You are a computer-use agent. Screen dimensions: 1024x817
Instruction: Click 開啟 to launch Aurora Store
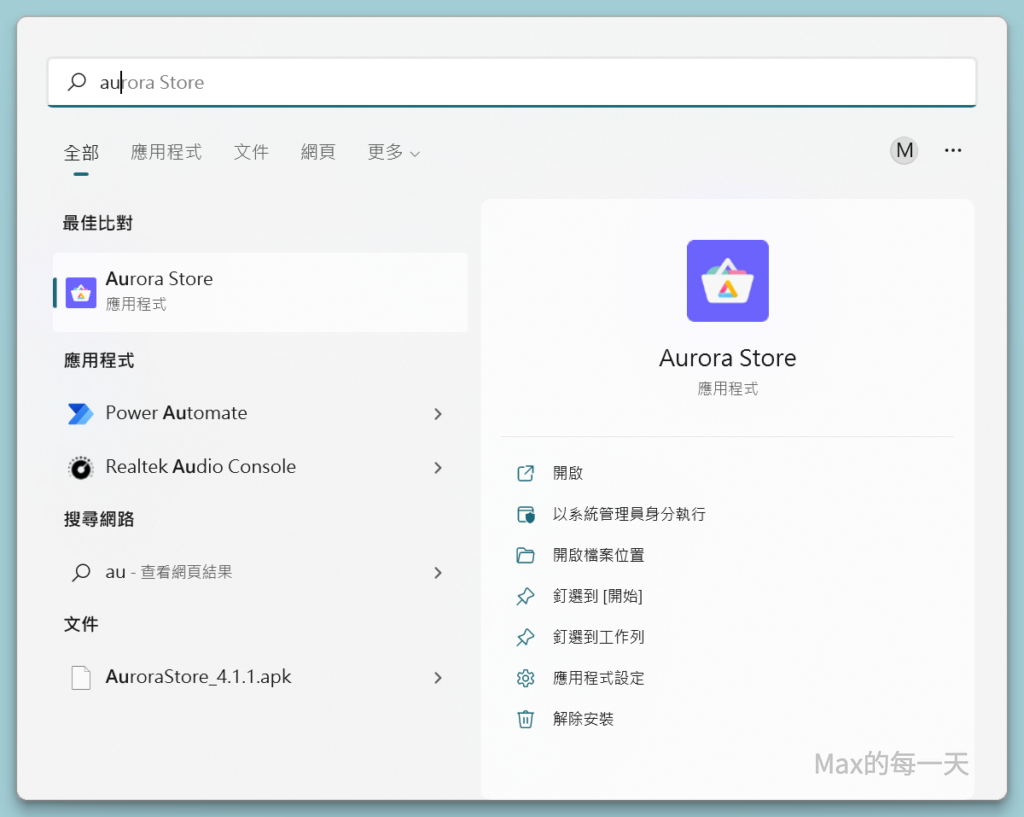coord(568,473)
